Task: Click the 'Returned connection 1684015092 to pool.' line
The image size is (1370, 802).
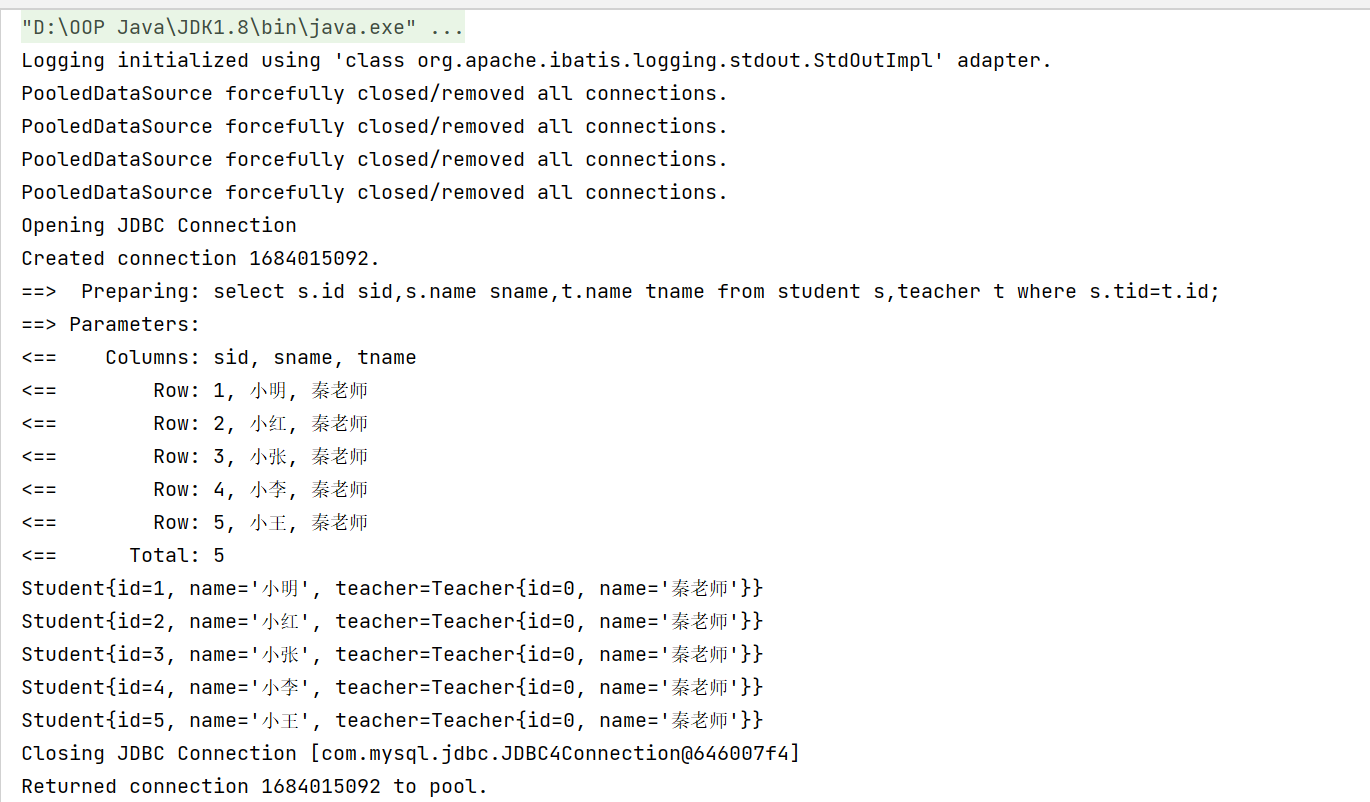Action: pyautogui.click(x=255, y=787)
